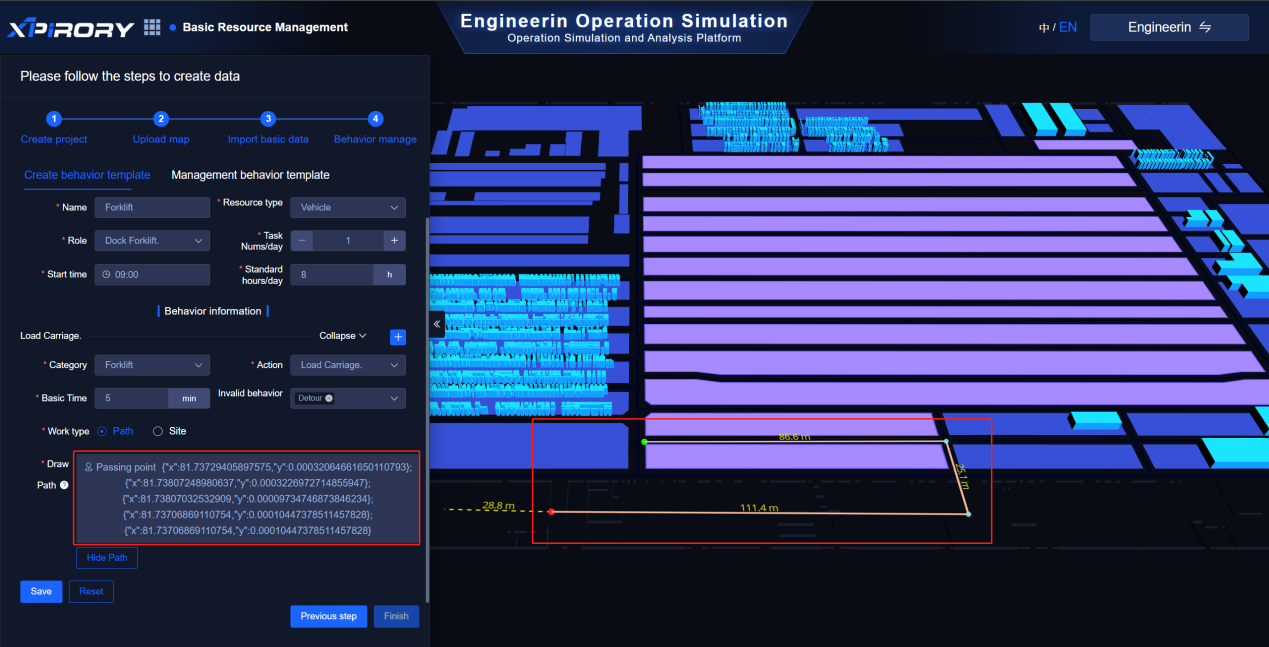
Task: Click the Save button
Action: [41, 591]
